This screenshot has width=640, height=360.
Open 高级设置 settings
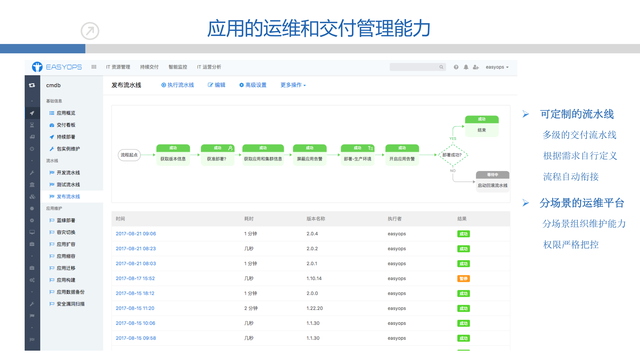[x=253, y=85]
